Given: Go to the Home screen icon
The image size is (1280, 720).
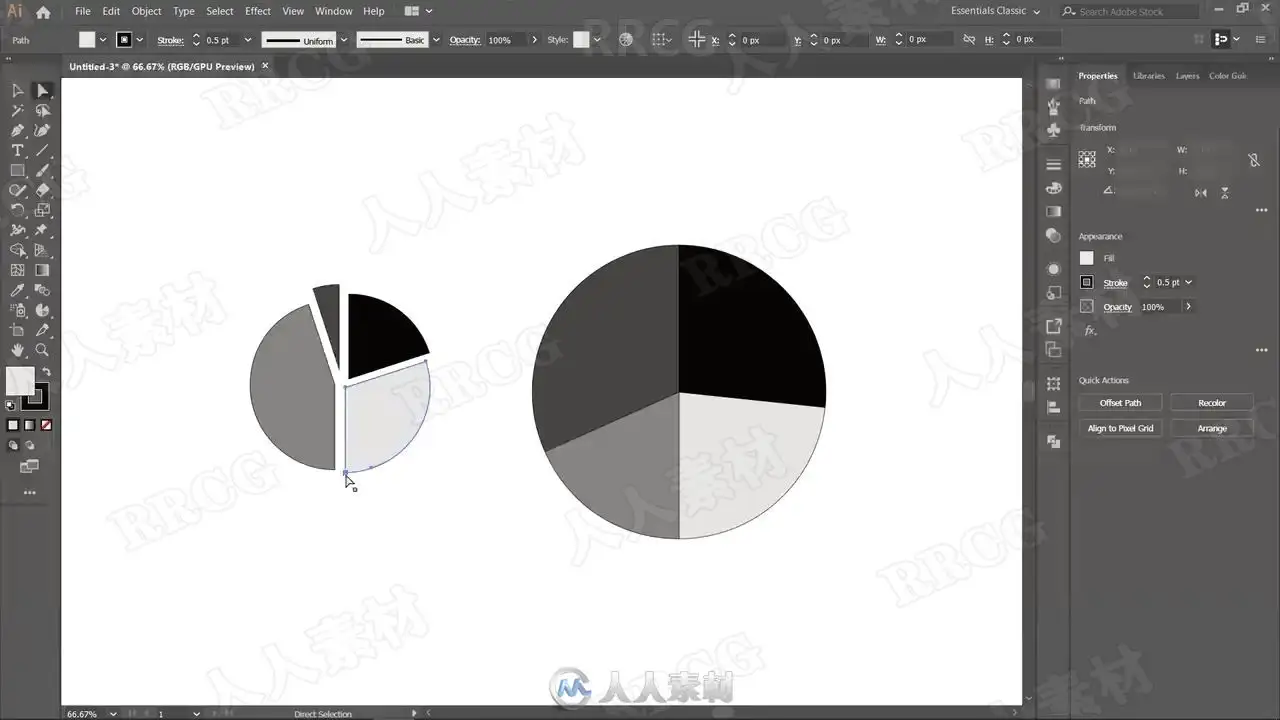Looking at the screenshot, I should (43, 12).
